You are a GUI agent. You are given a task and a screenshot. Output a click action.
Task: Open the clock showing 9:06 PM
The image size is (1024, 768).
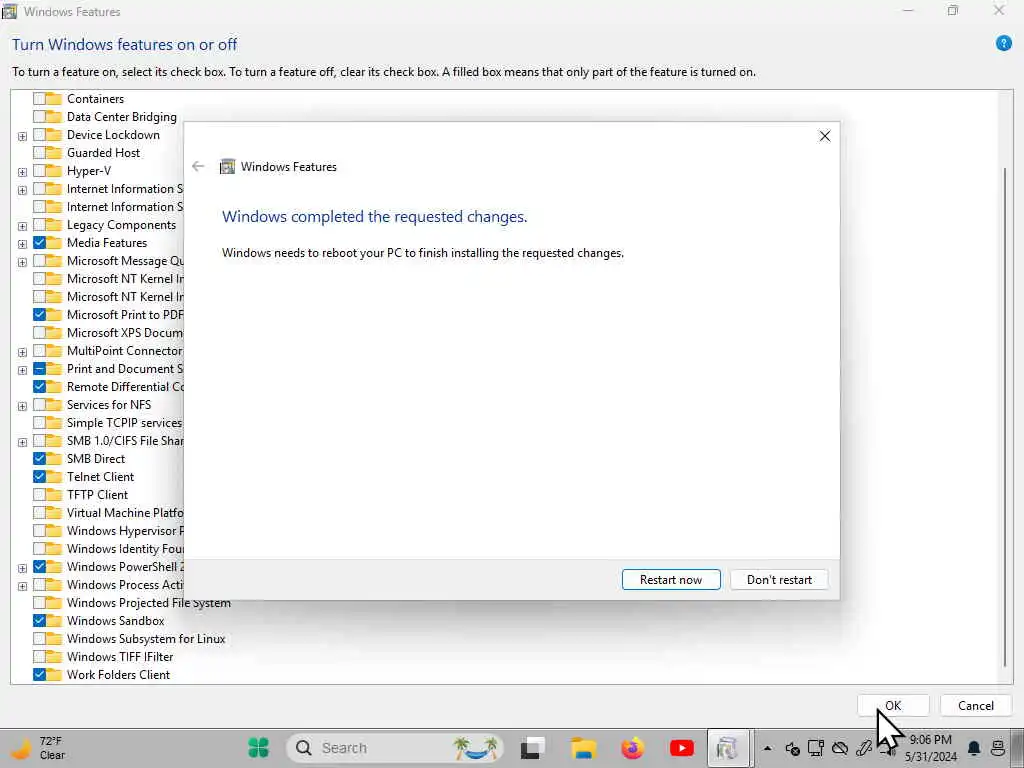[x=931, y=748]
